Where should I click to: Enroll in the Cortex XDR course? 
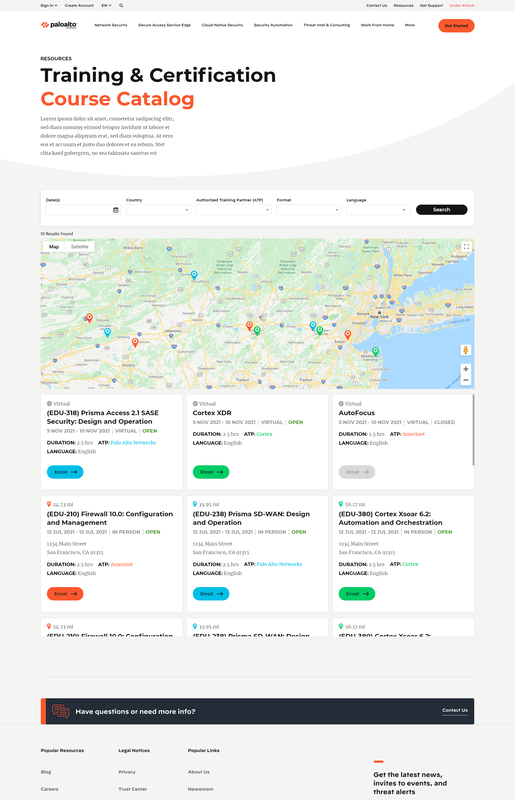point(211,472)
